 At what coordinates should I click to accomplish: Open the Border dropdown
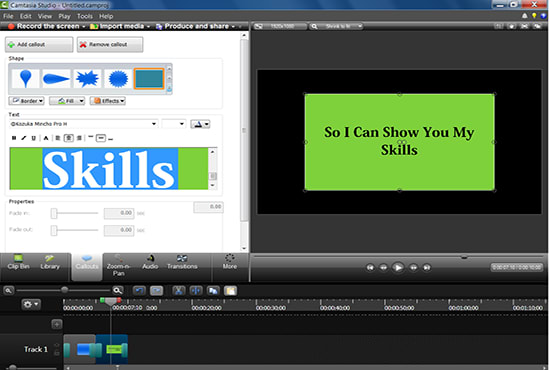(27, 101)
